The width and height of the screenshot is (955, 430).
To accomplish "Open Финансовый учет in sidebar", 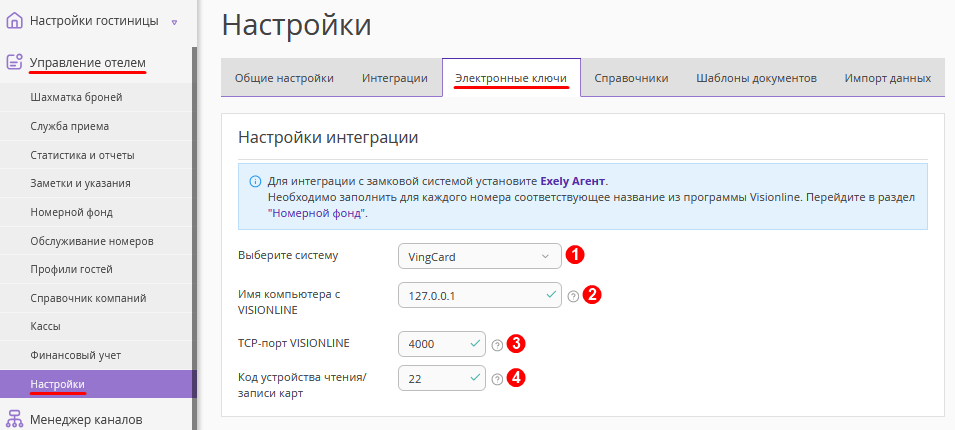I will tap(96, 355).
